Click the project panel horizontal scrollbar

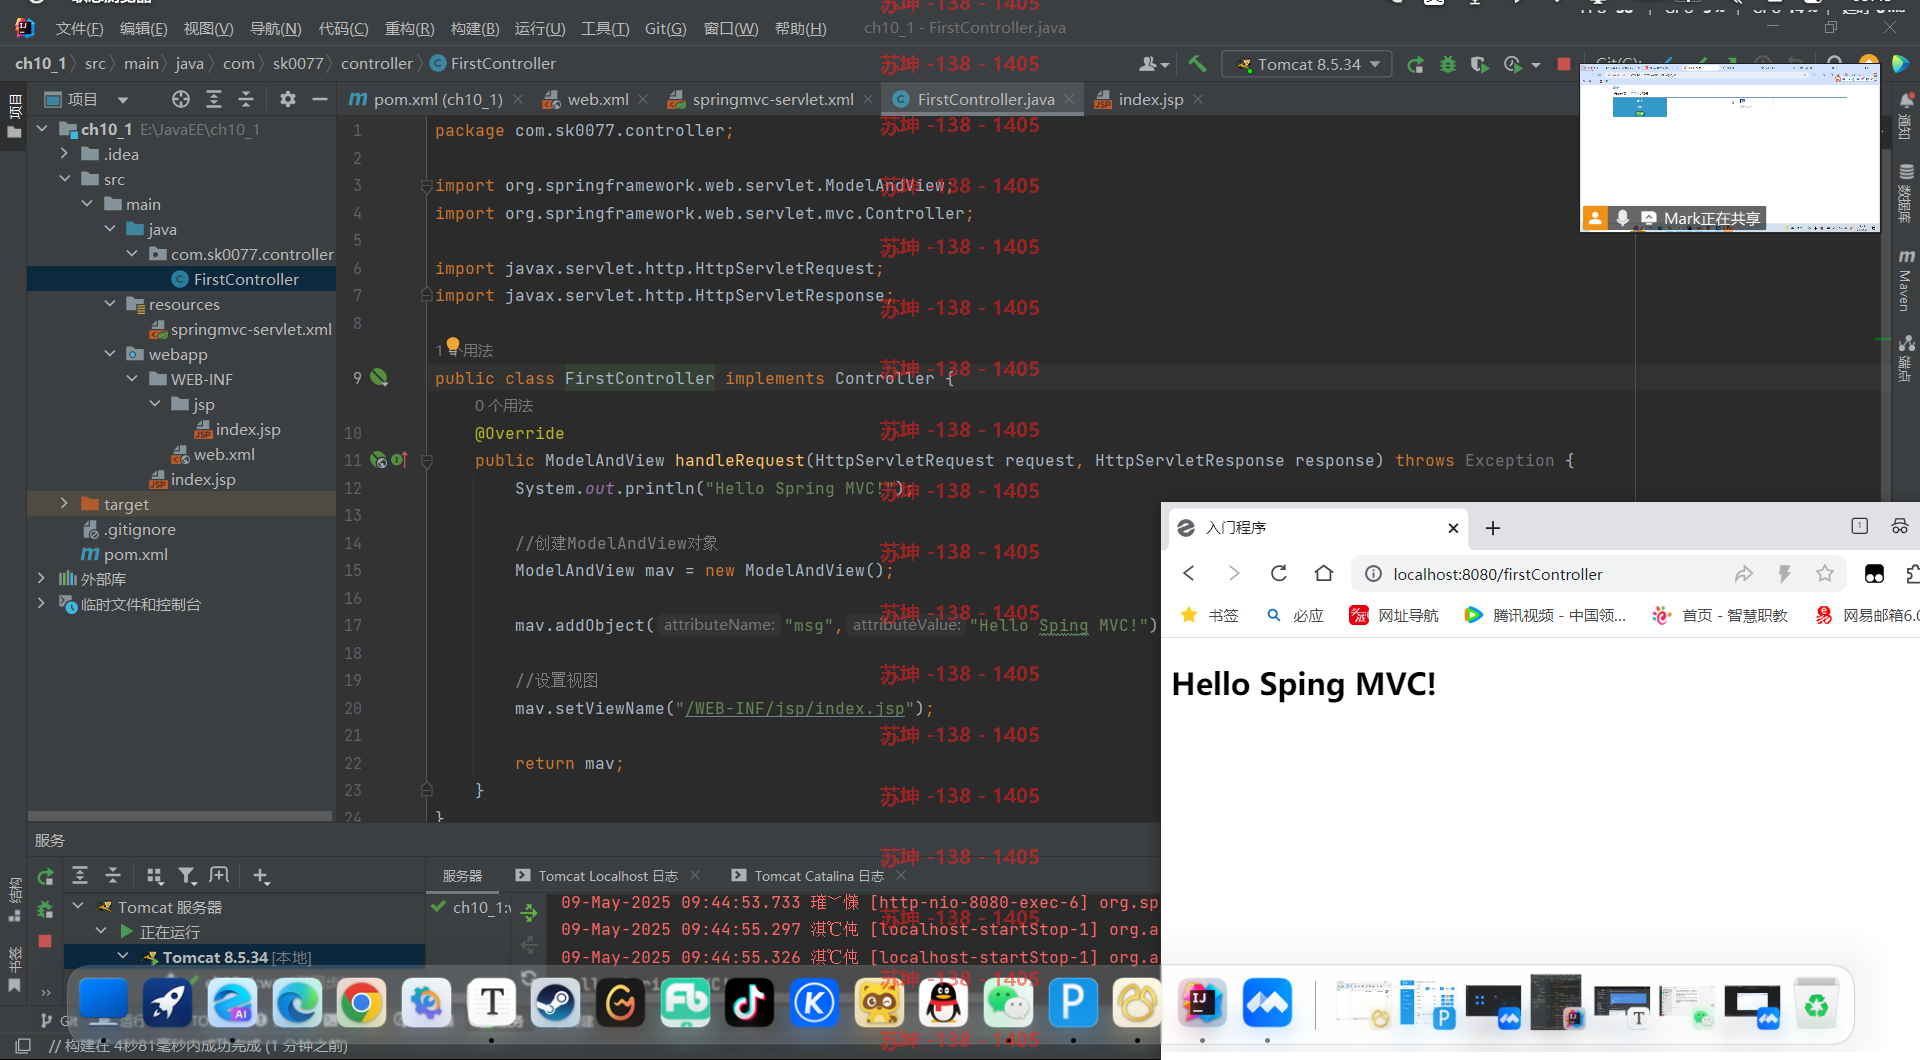coord(180,816)
